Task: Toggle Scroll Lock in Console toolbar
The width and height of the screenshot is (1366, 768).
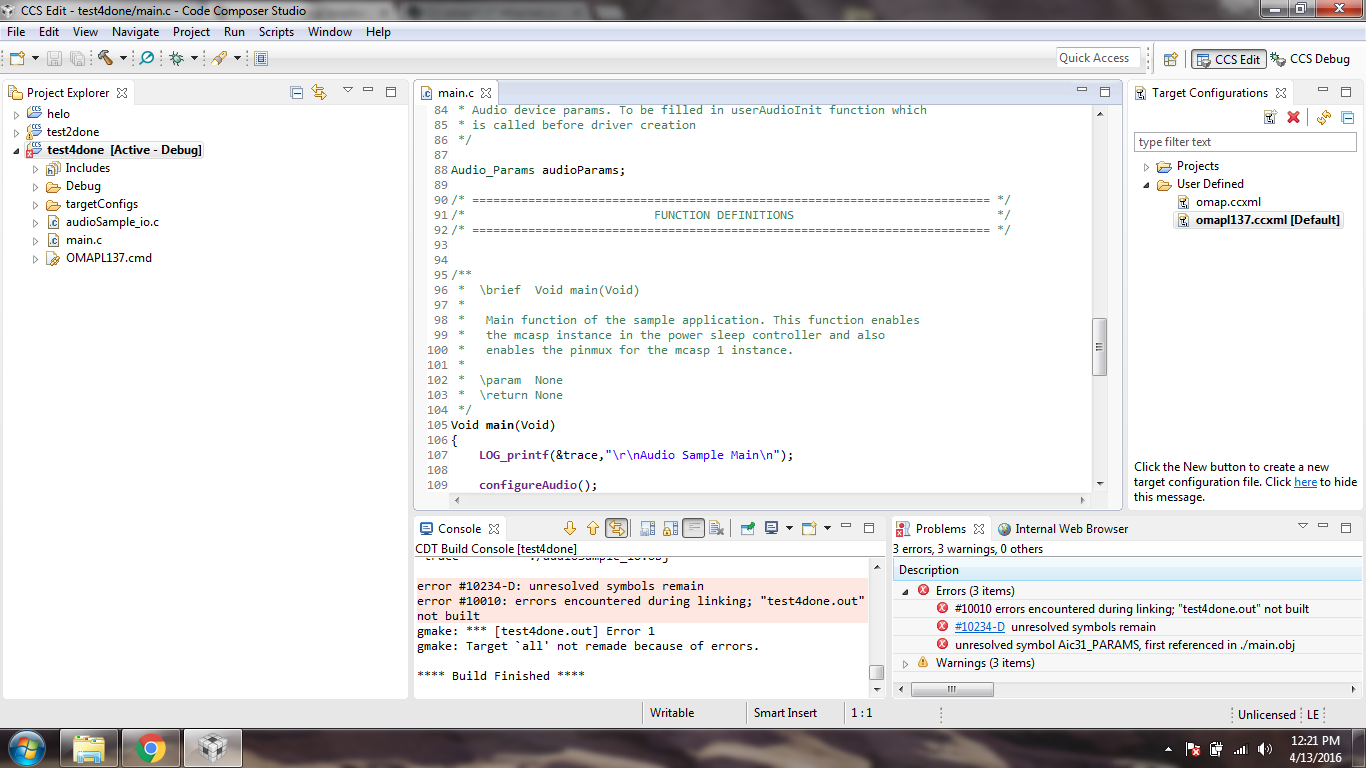Action: click(x=670, y=528)
